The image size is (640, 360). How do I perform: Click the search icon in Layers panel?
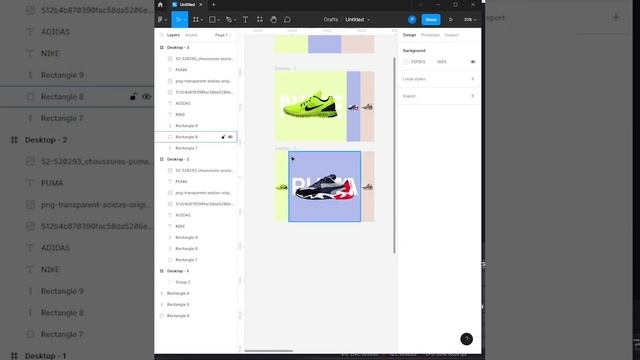162,35
